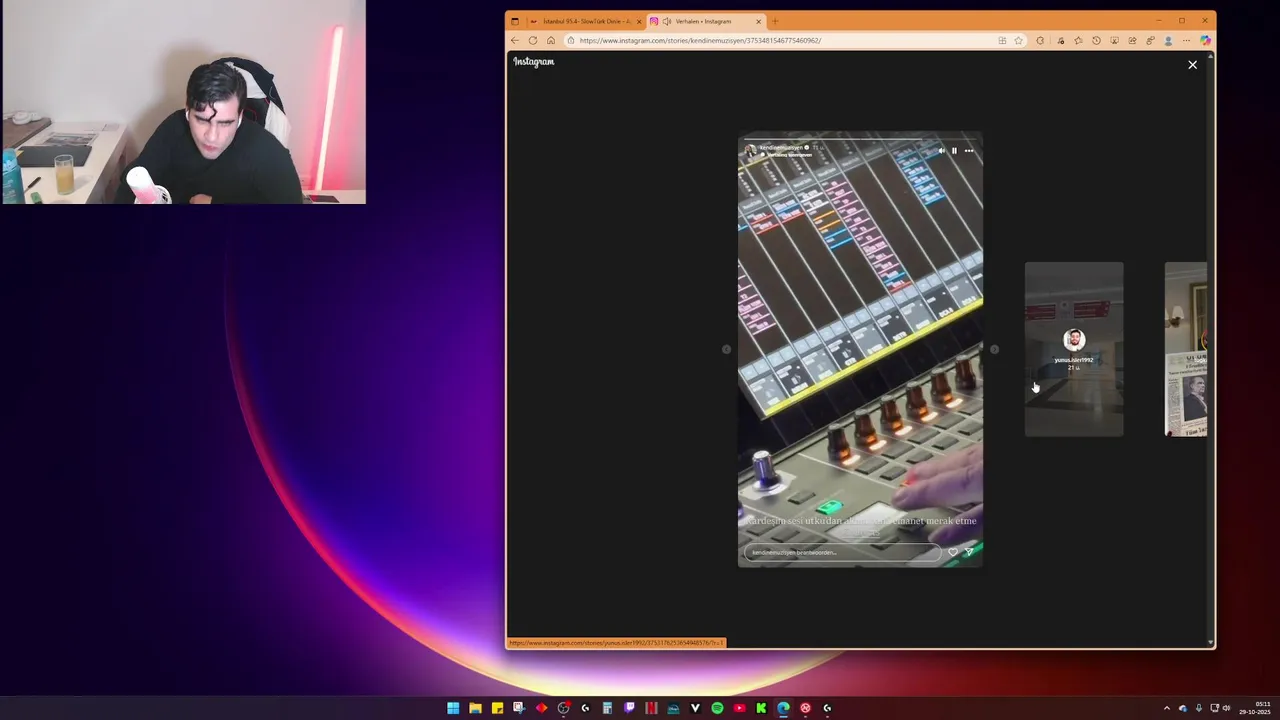Open the Copilot sidebar icon
Image resolution: width=1280 pixels, height=720 pixels.
click(x=1205, y=41)
